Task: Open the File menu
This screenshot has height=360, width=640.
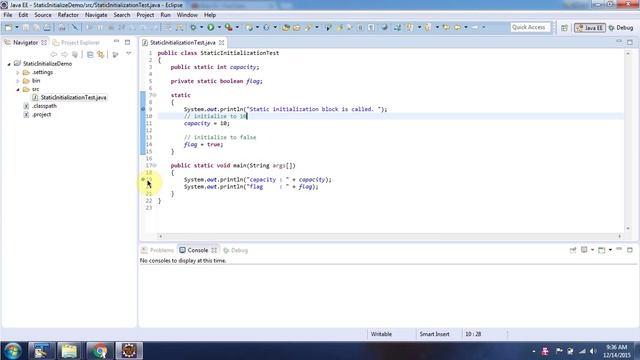Action: 8,15
